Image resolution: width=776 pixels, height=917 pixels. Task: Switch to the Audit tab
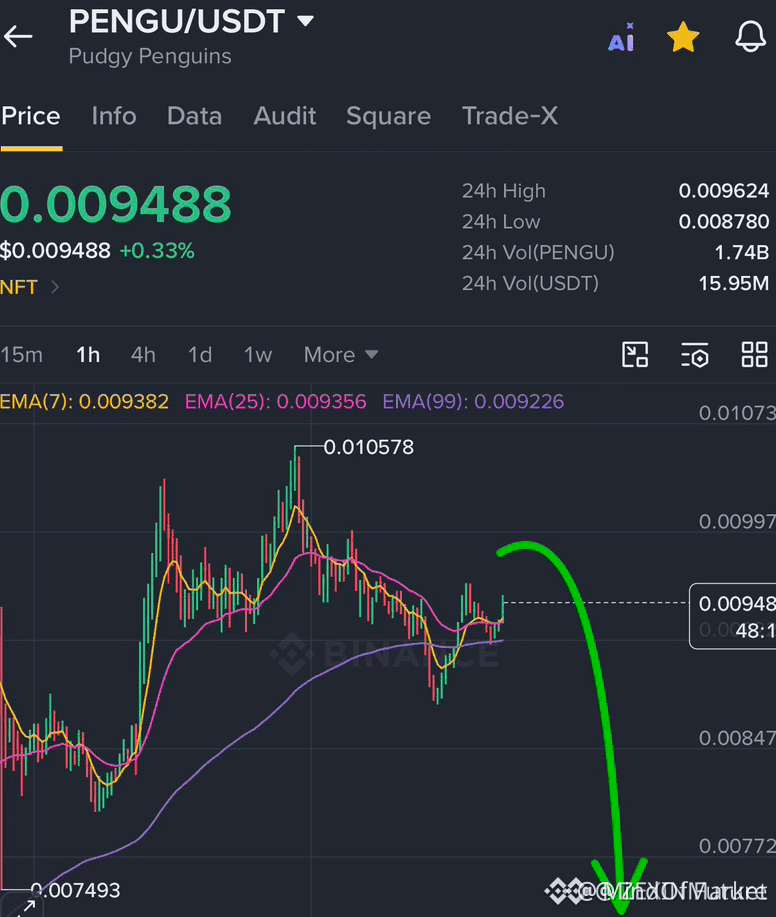285,116
